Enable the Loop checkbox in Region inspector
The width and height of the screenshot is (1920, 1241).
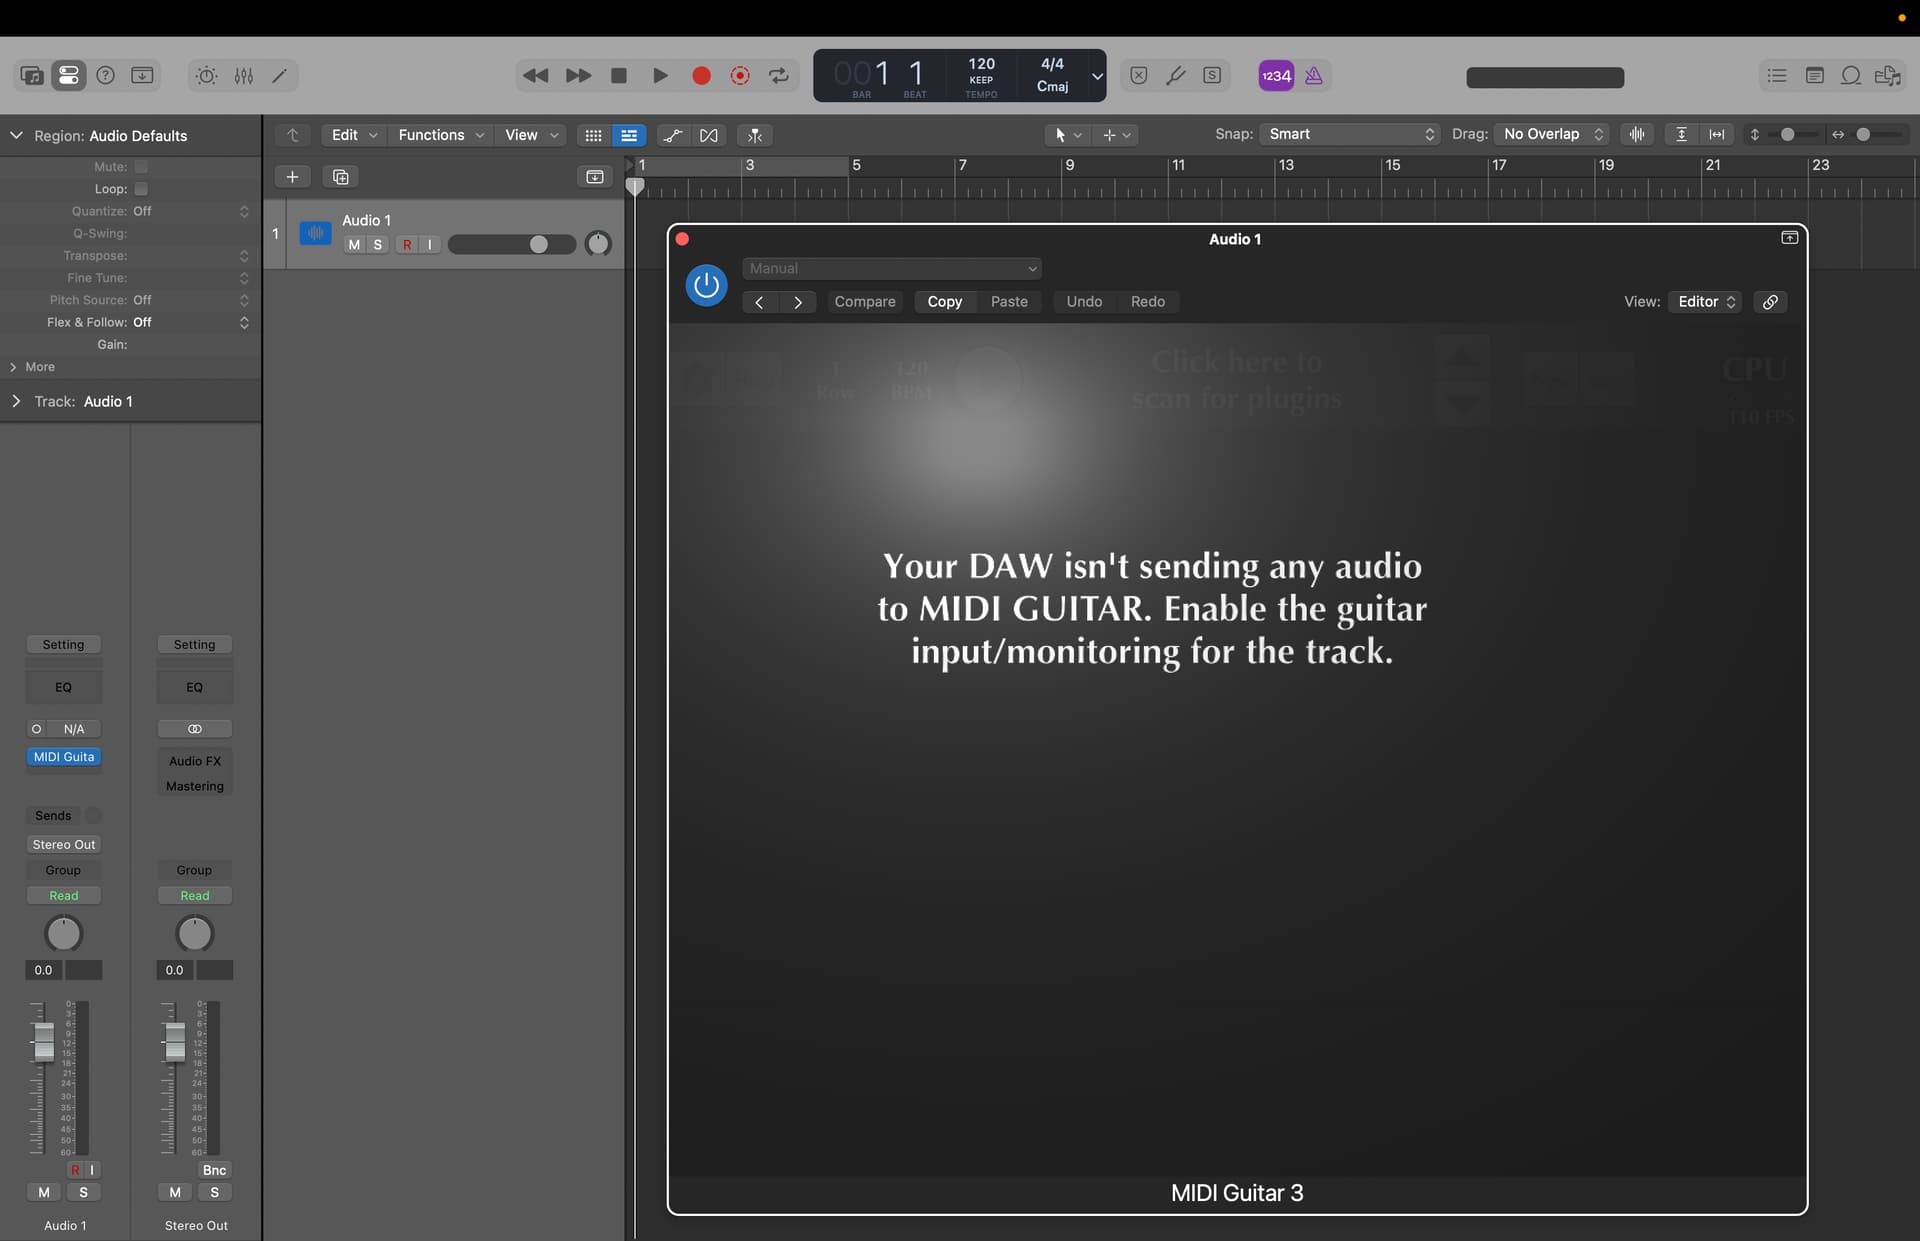pos(141,189)
